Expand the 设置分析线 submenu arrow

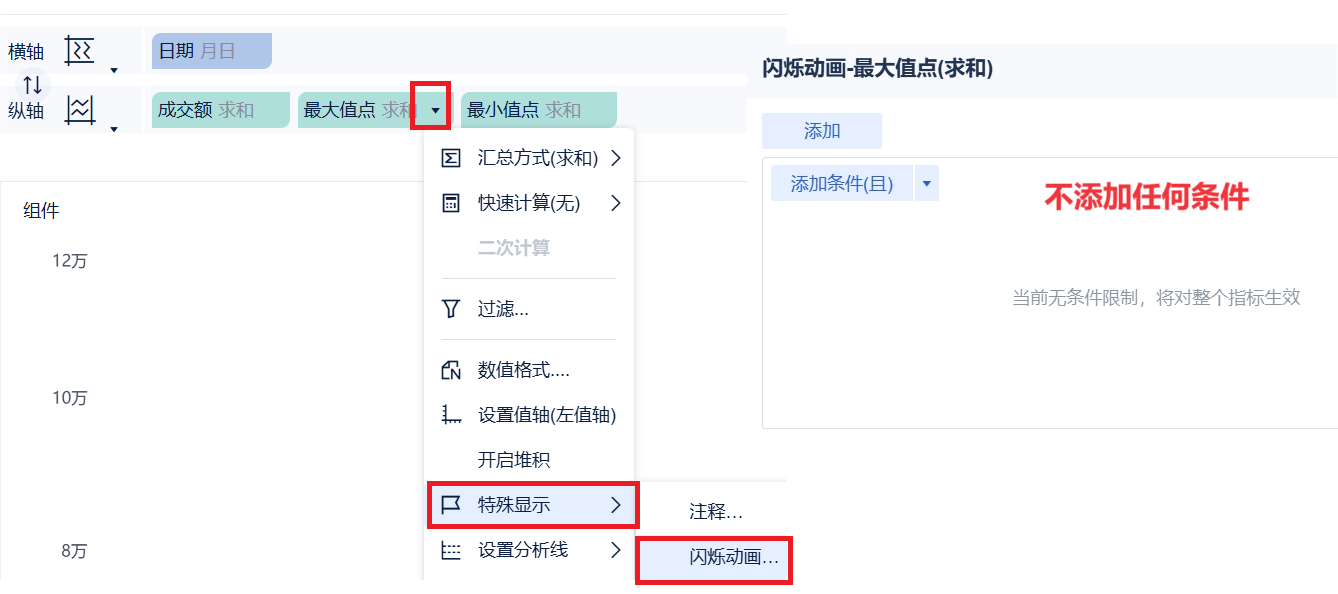[615, 550]
